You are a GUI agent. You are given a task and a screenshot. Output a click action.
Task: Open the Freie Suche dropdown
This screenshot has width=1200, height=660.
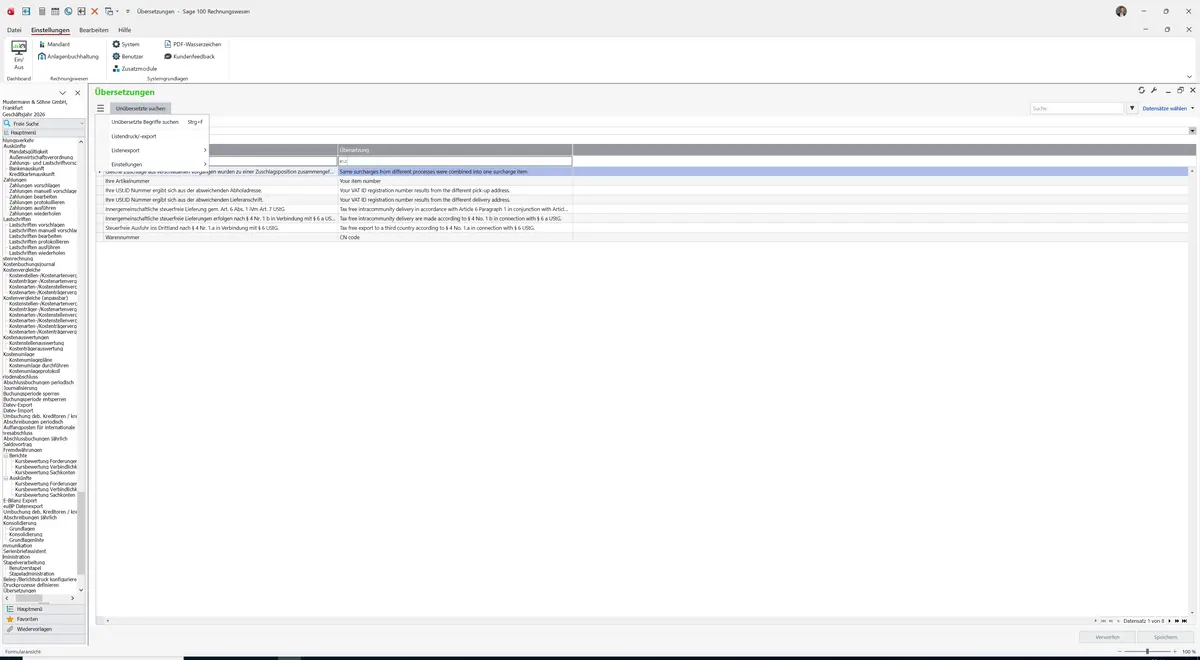click(82, 123)
